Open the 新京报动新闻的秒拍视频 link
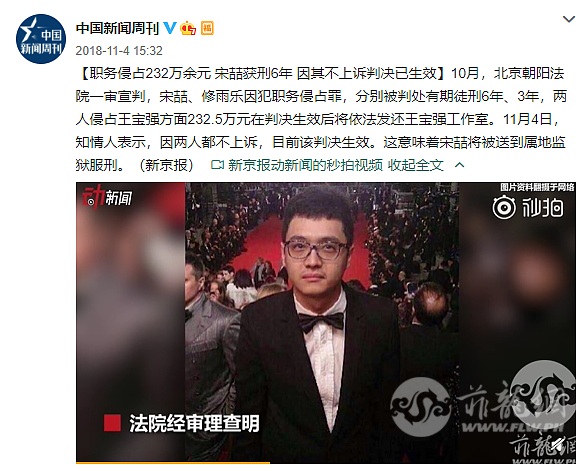Viewport: 586px width, 471px height. 305,165
